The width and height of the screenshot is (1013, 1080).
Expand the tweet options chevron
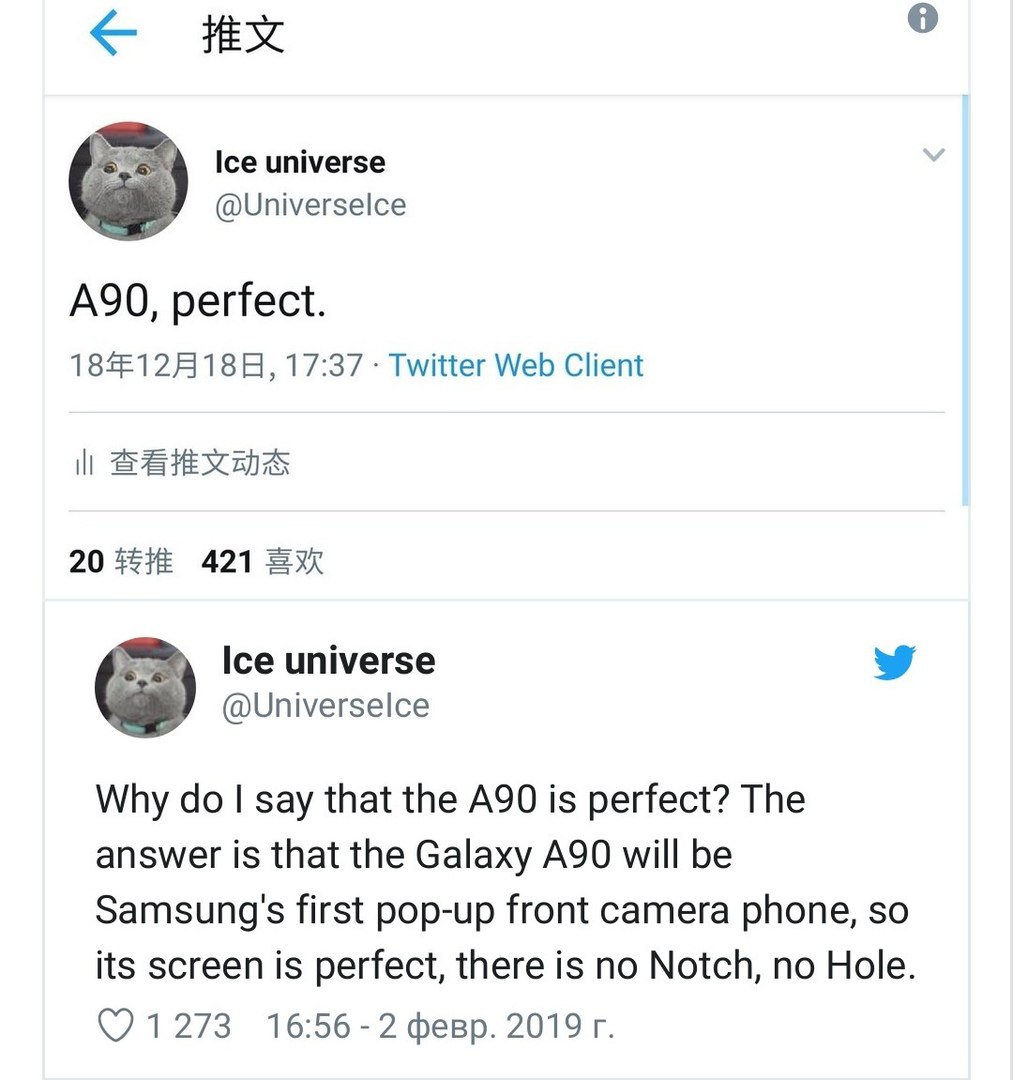(933, 155)
